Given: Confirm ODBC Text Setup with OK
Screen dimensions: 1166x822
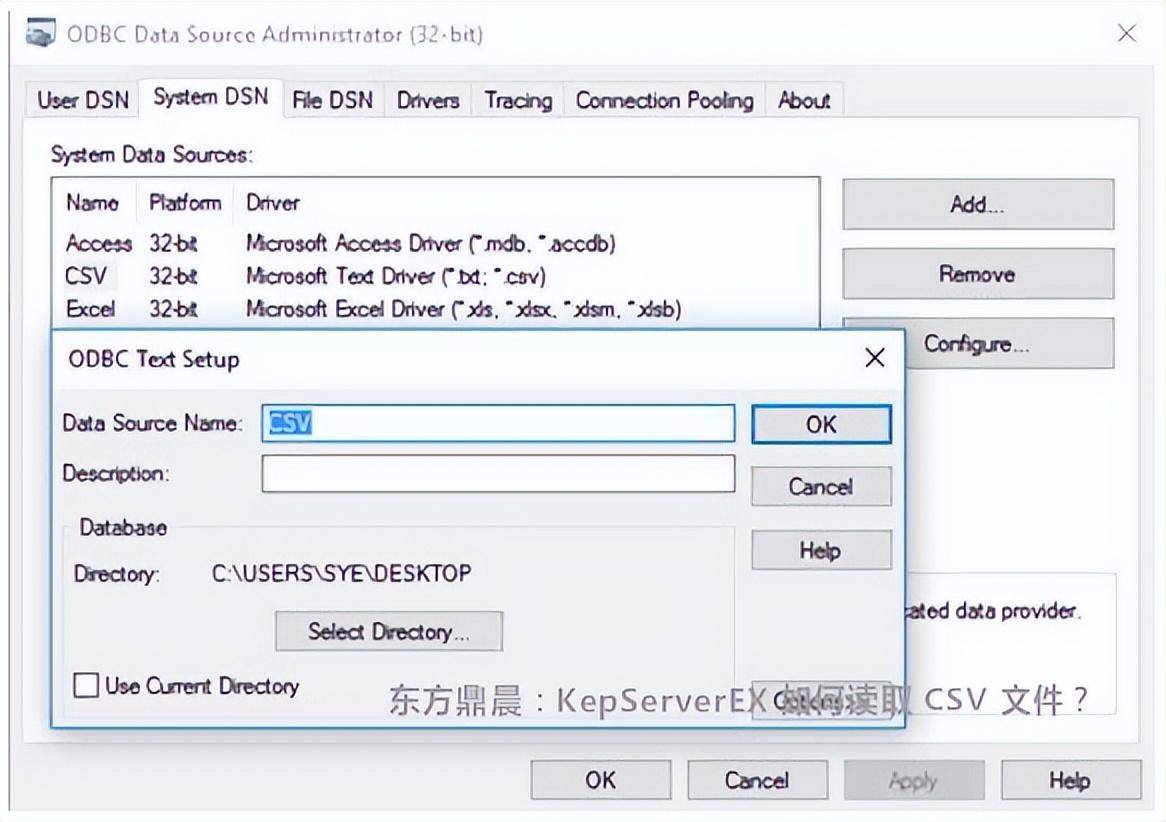Looking at the screenshot, I should point(821,424).
